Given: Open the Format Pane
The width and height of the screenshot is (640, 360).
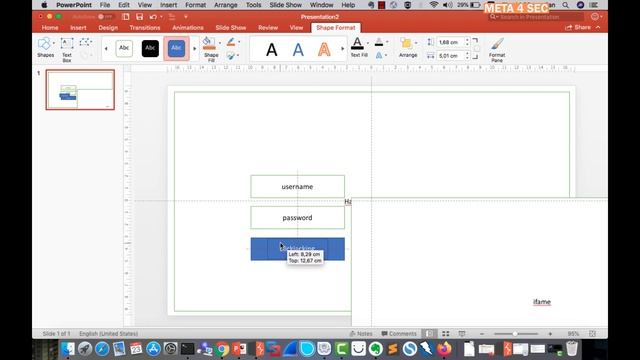Looking at the screenshot, I should click(x=497, y=49).
